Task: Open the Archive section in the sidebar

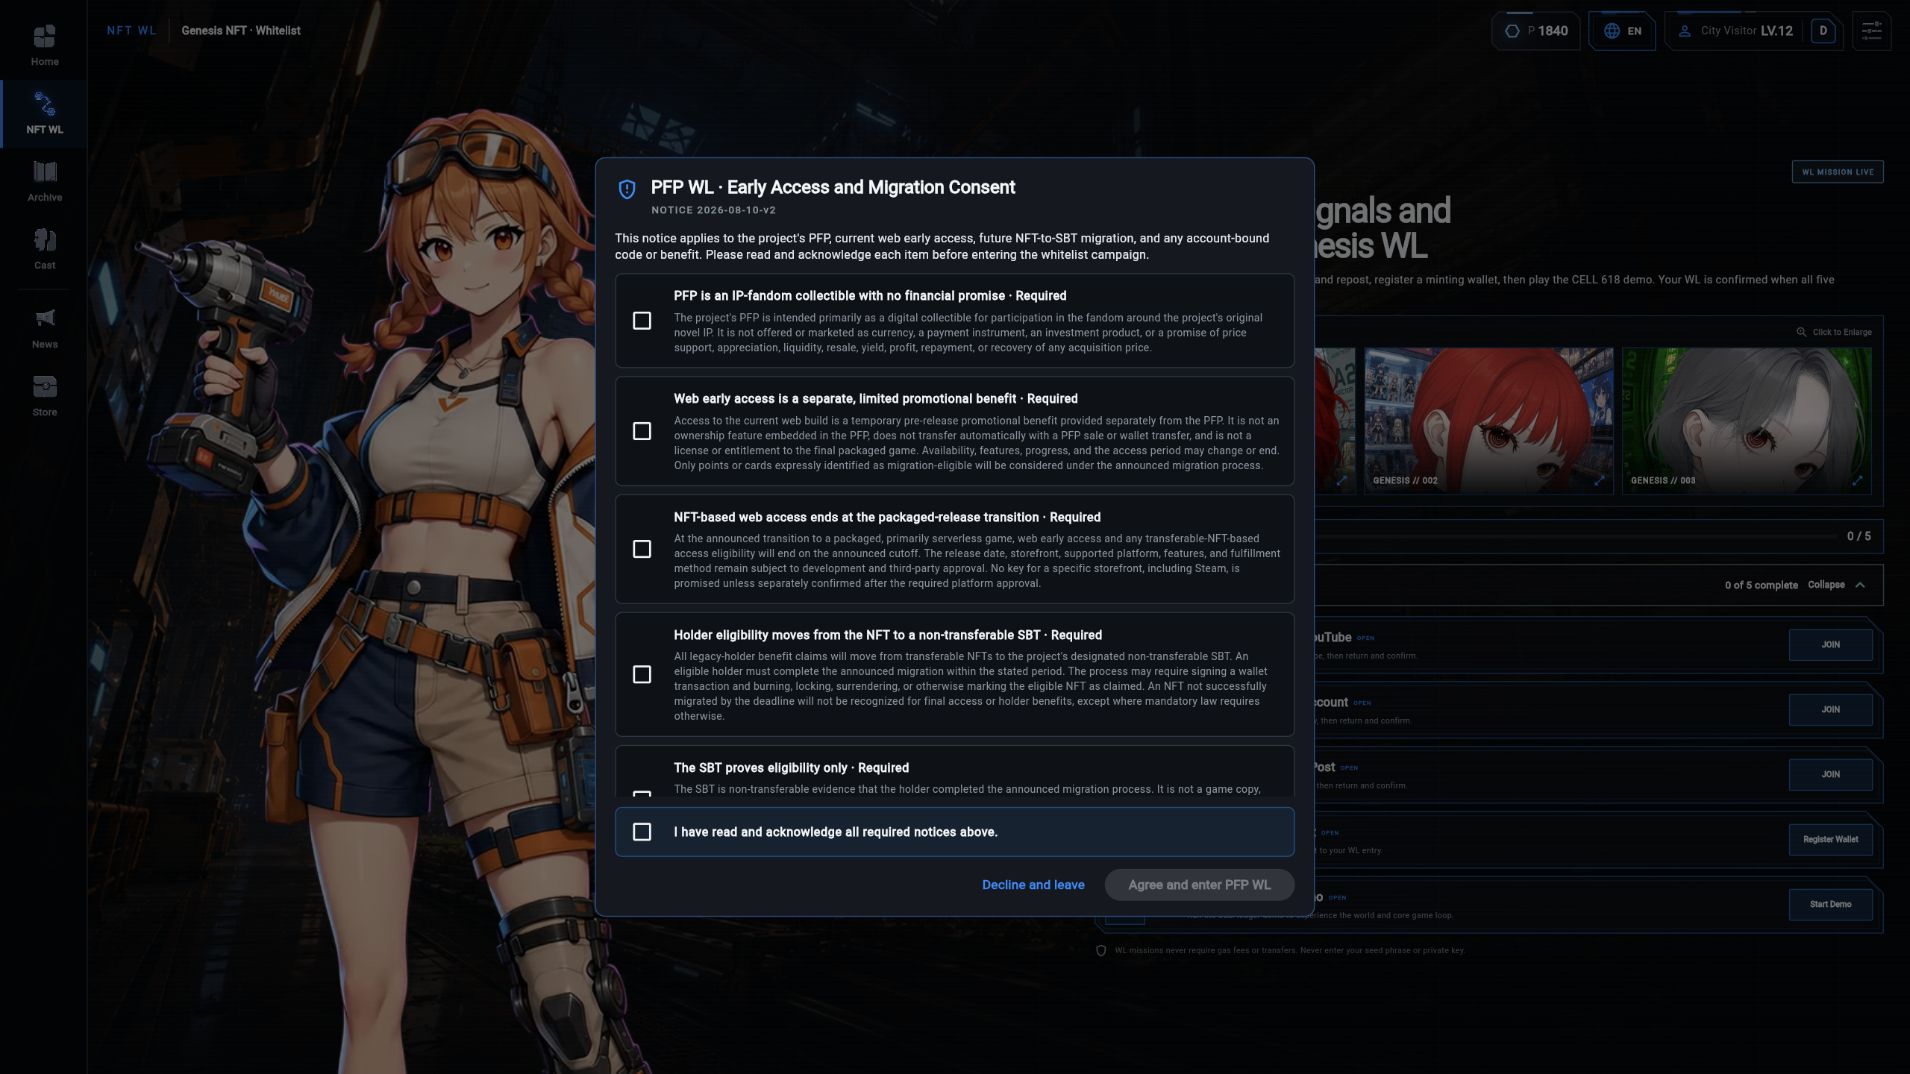Action: tap(44, 182)
